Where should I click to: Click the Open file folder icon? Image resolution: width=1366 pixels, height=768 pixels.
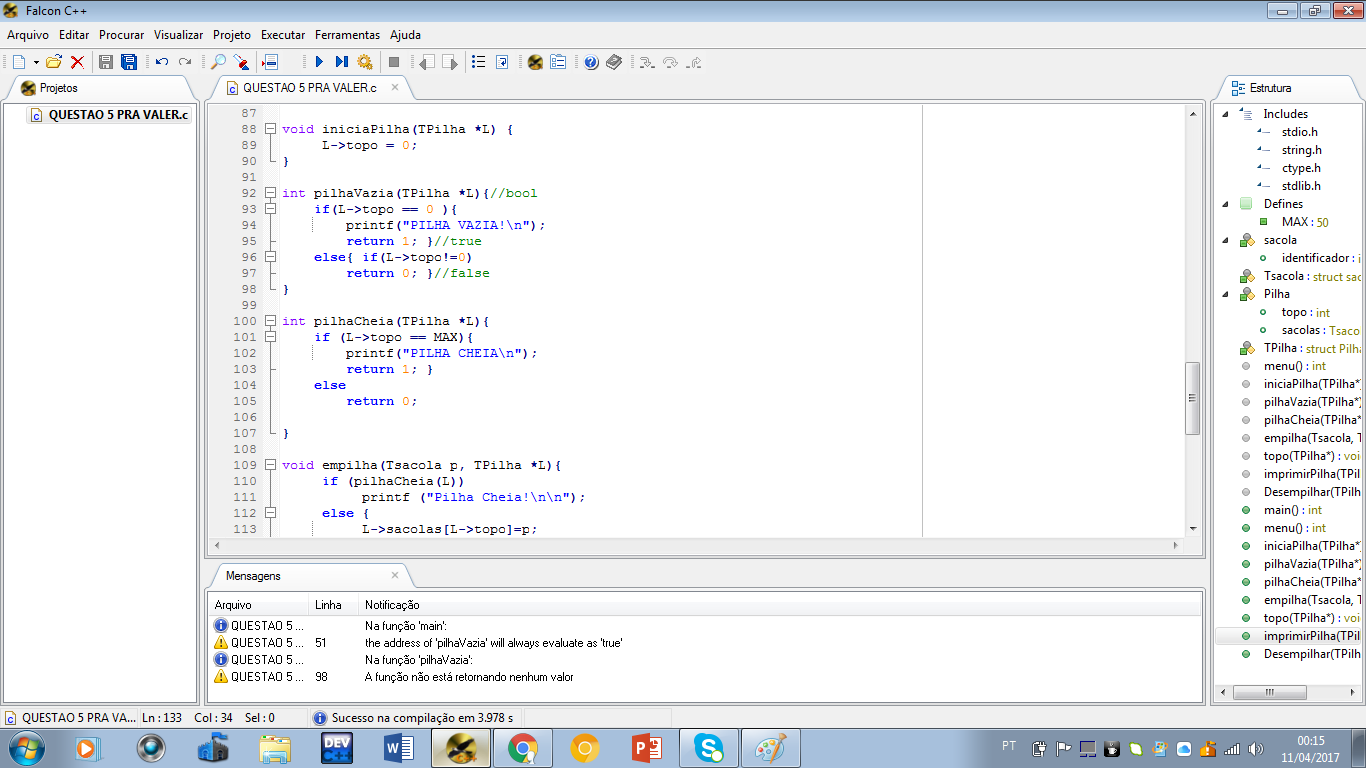pyautogui.click(x=54, y=62)
